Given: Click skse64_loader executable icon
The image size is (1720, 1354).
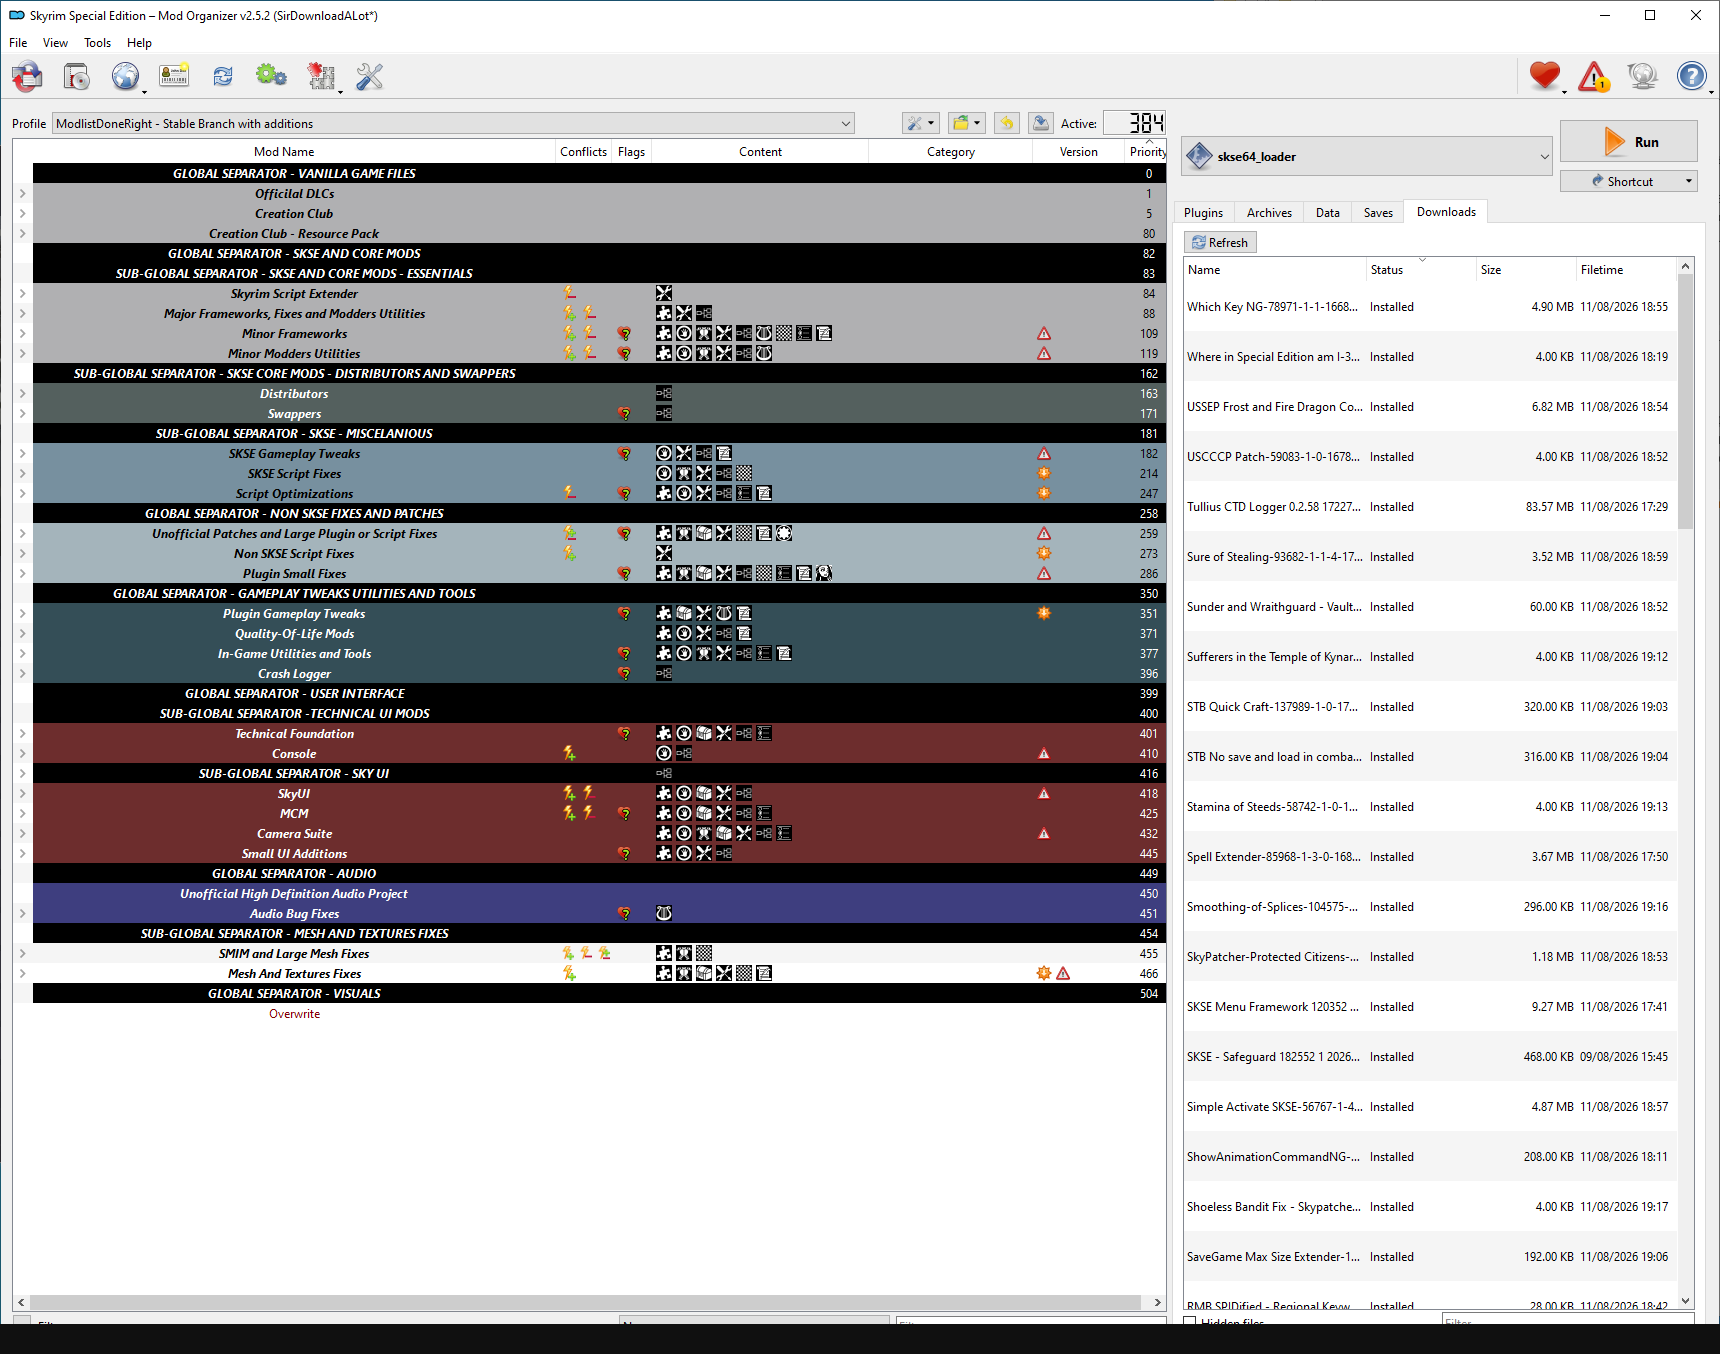Looking at the screenshot, I should point(1199,156).
